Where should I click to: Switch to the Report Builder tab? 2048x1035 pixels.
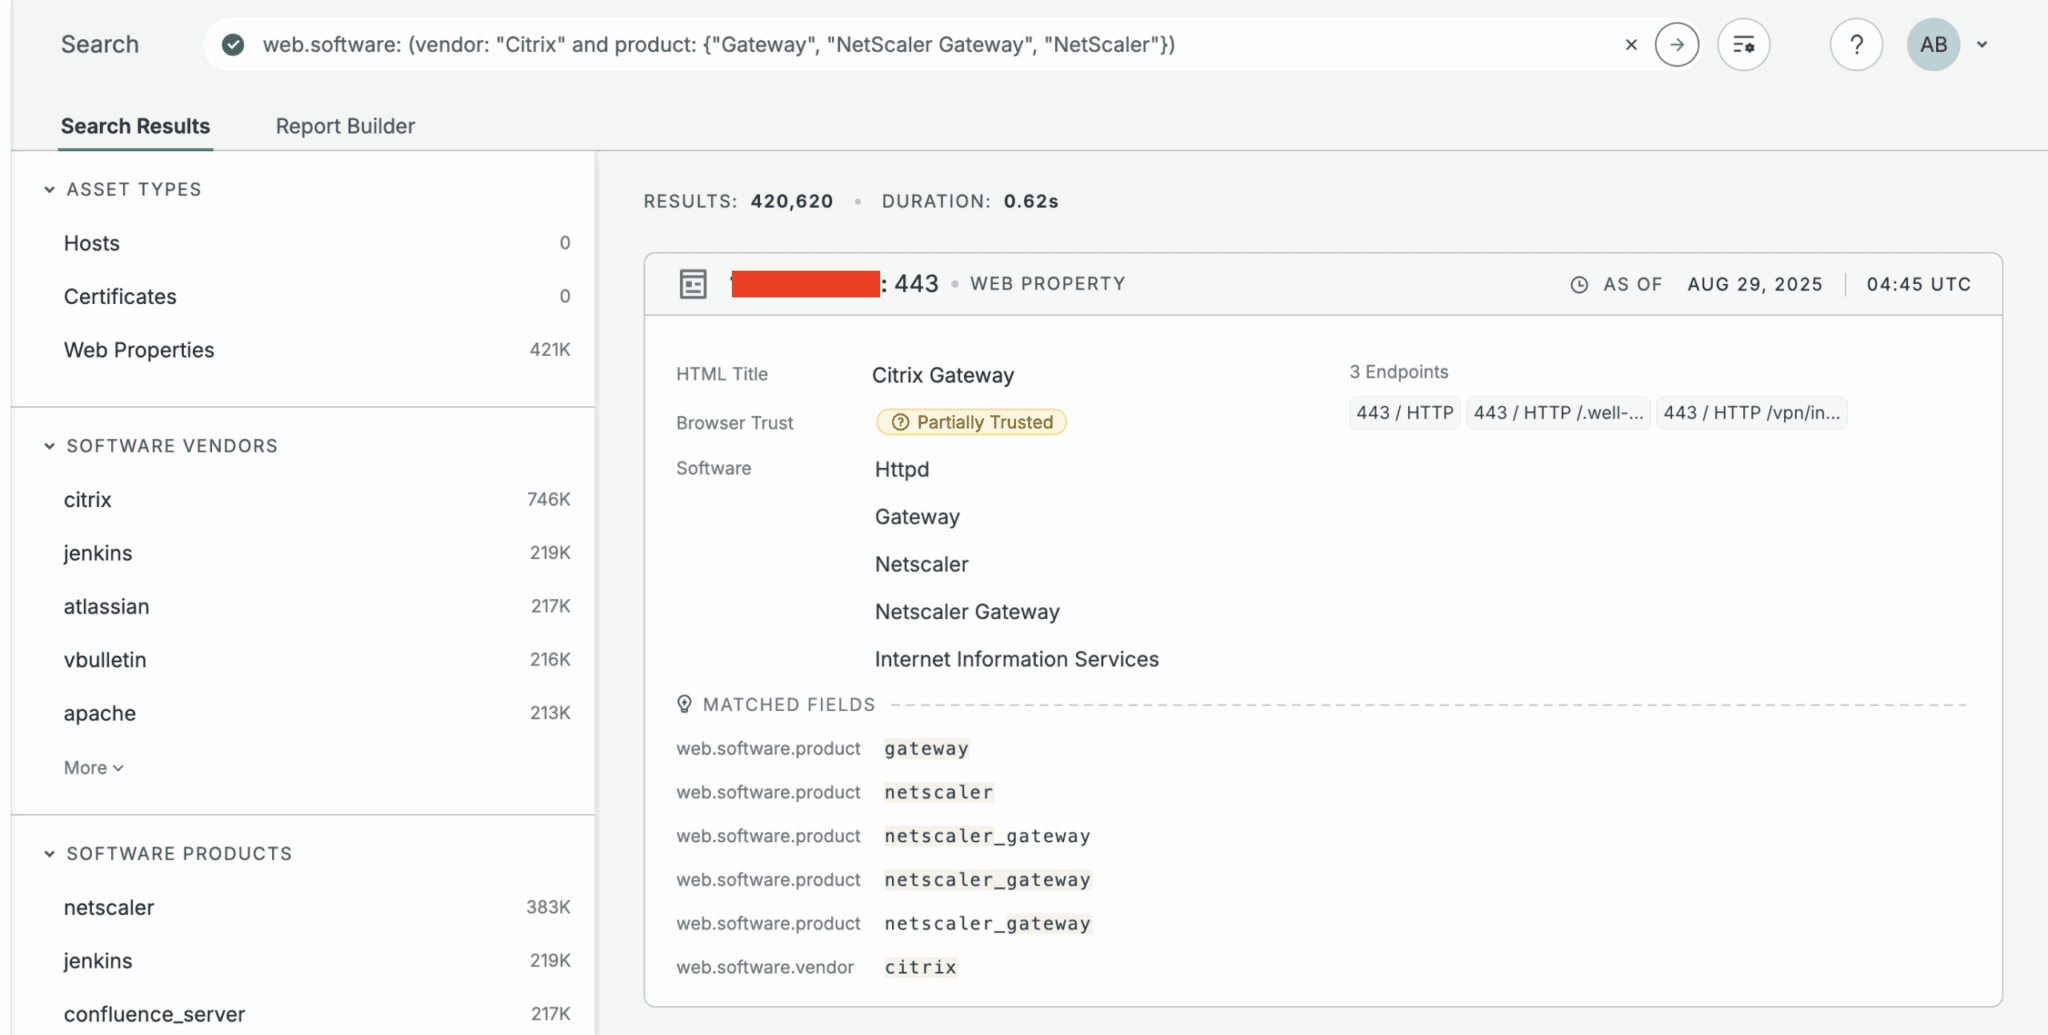[345, 126]
